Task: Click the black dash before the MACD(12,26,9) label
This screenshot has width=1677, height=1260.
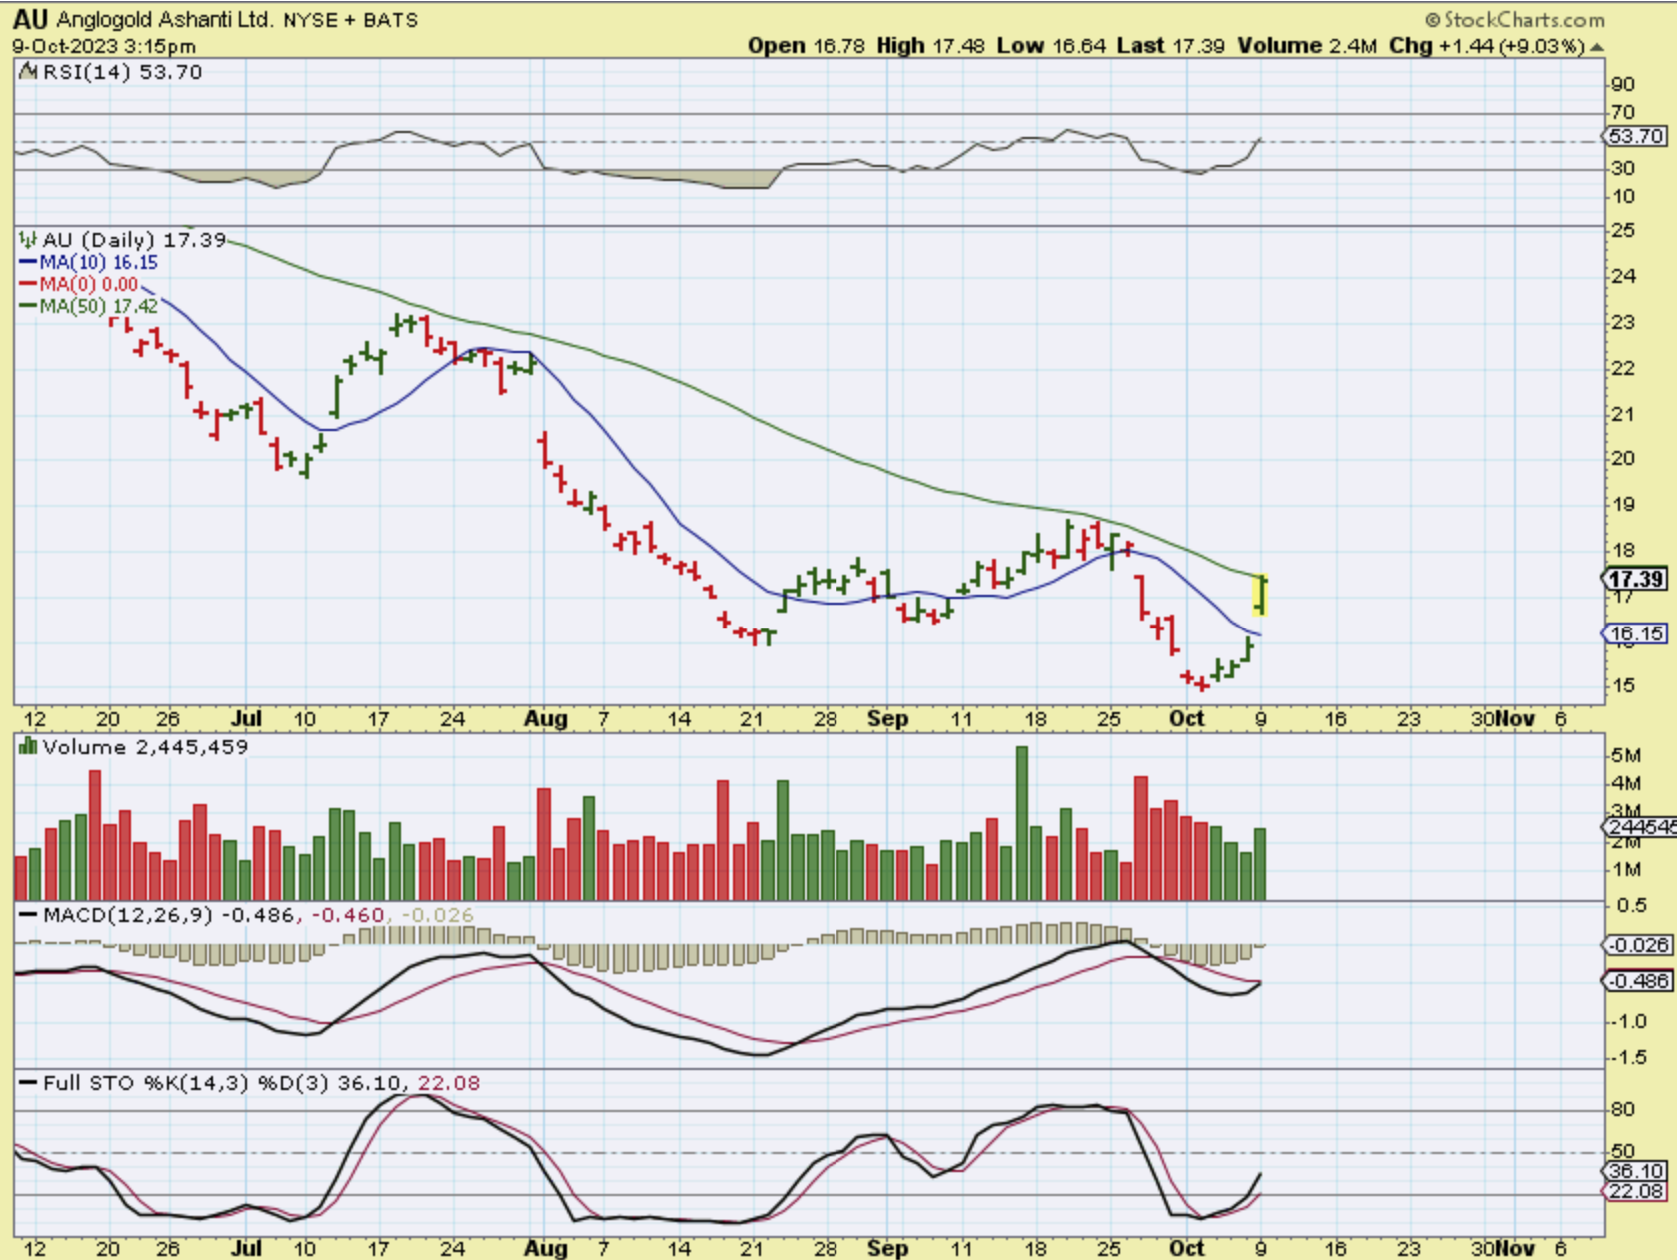Action: pos(28,915)
